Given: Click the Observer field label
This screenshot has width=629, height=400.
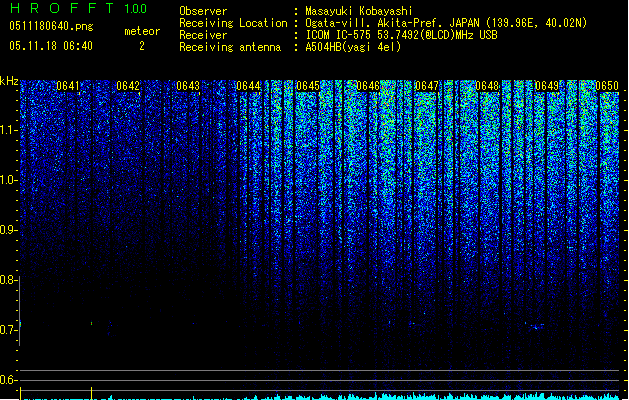Looking at the screenshot, I should 203,11.
